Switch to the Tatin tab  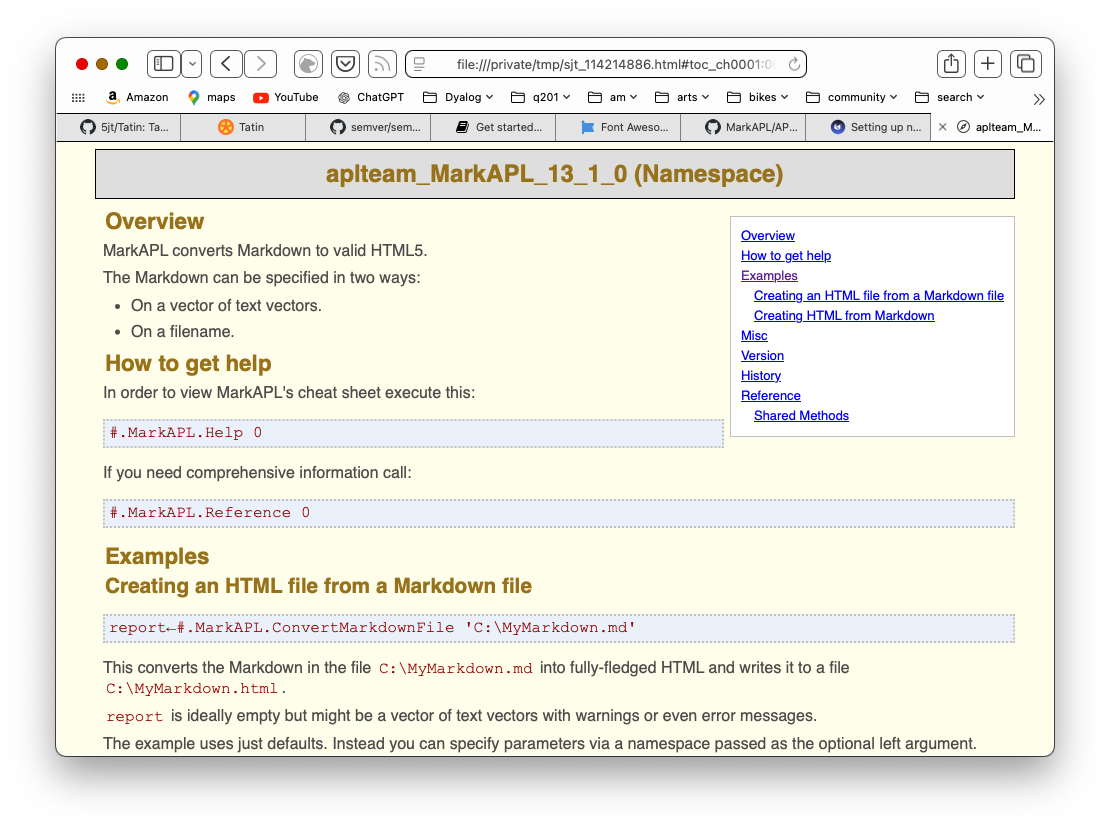click(243, 127)
